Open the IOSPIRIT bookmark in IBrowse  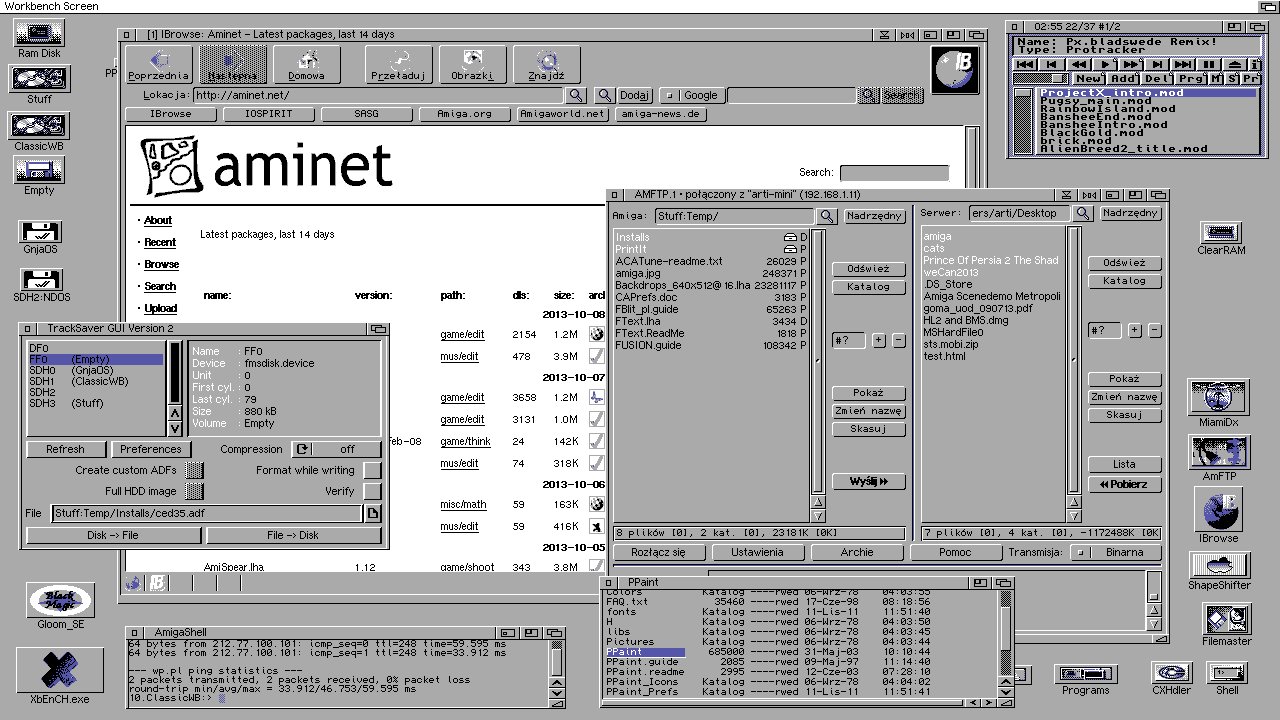[x=268, y=114]
